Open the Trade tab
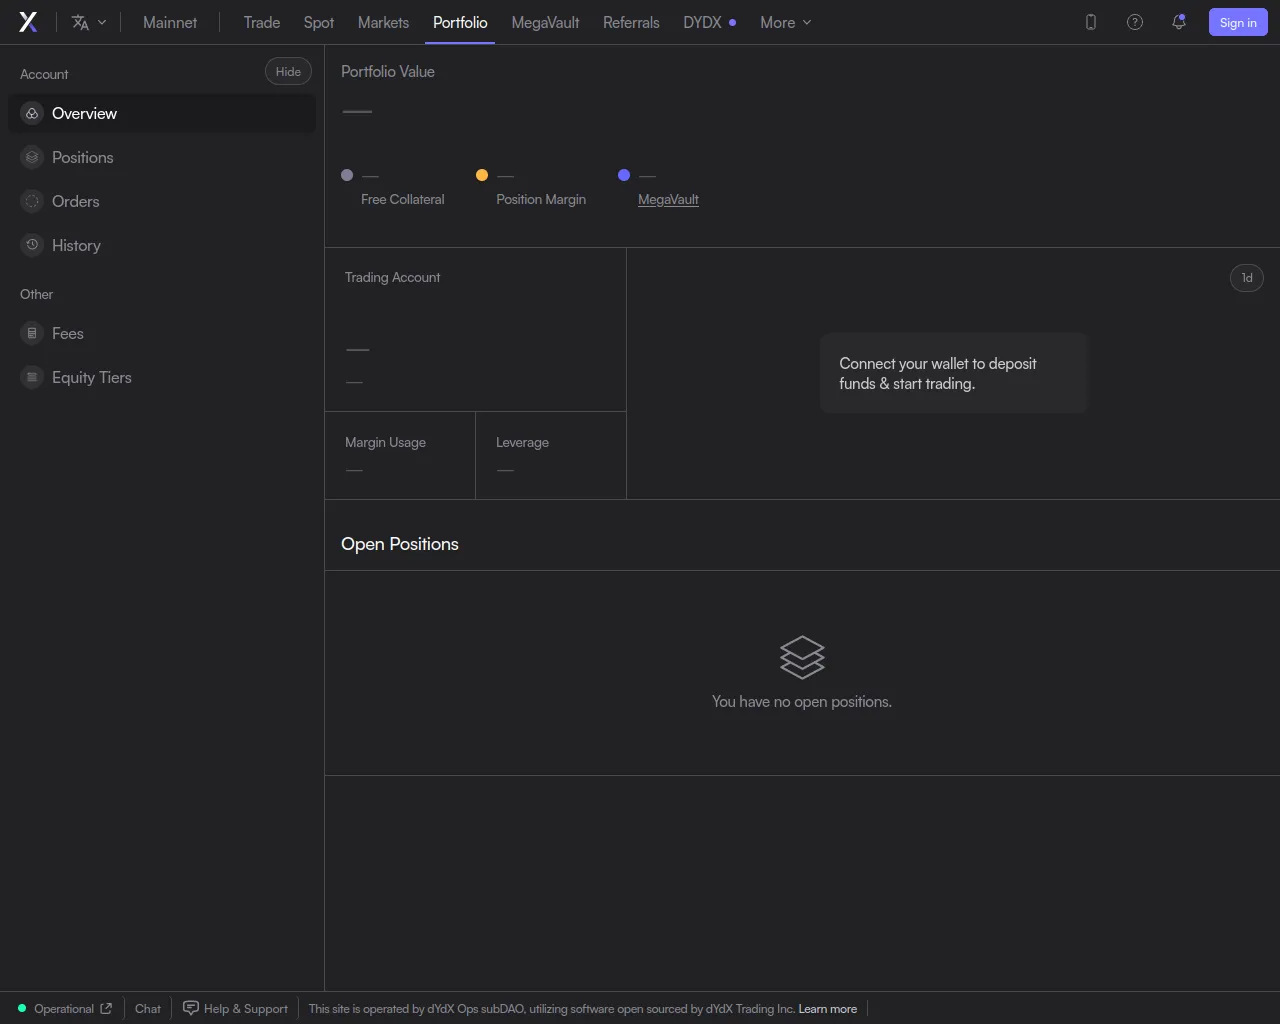Image resolution: width=1280 pixels, height=1024 pixels. click(x=262, y=22)
